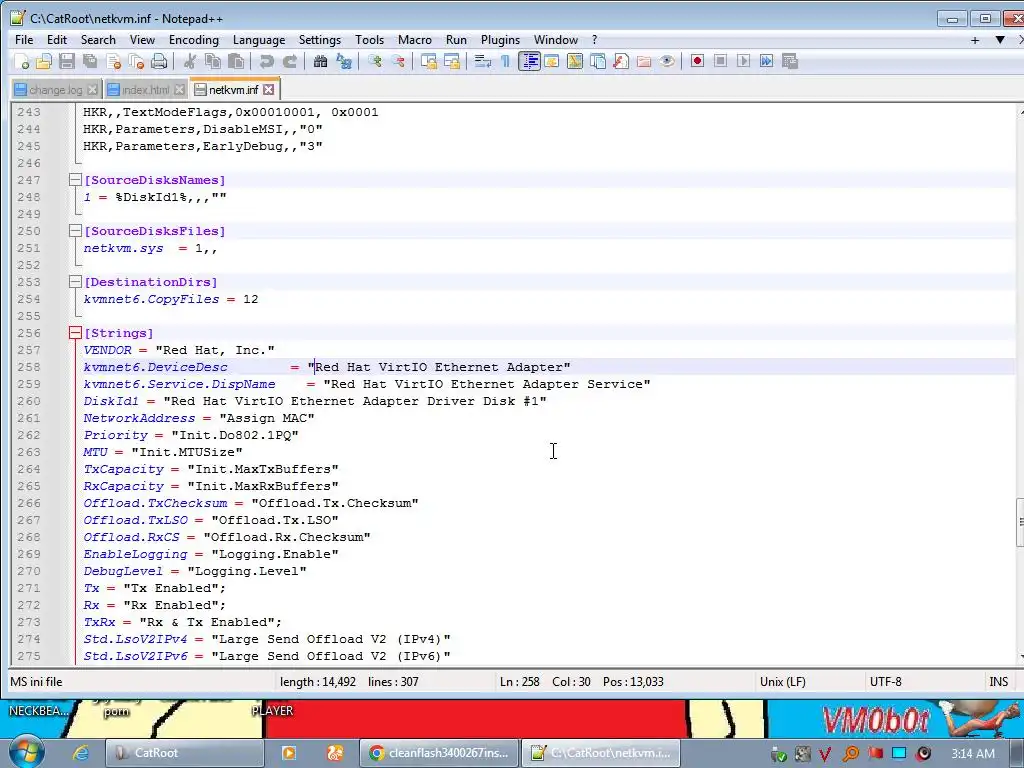1024x768 pixels.
Task: Toggle show all characters pilcrow icon
Action: [505, 61]
